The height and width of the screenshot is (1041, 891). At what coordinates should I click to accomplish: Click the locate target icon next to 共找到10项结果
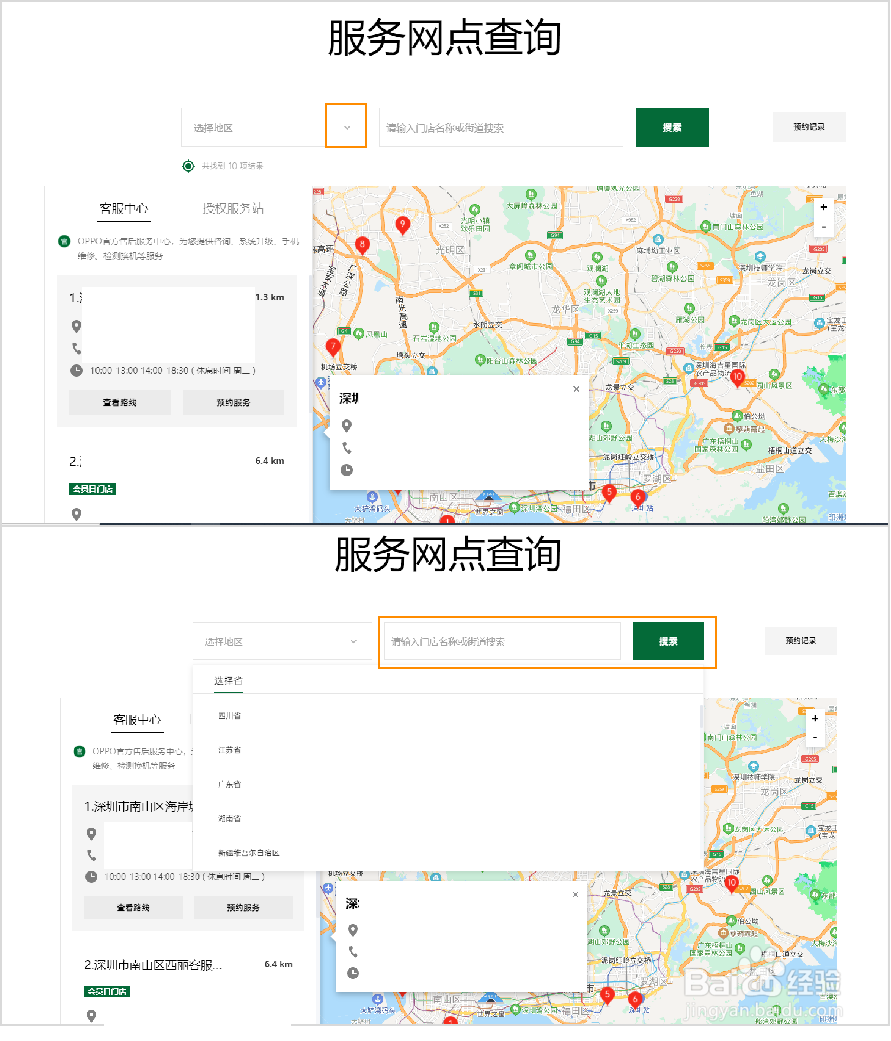189,165
